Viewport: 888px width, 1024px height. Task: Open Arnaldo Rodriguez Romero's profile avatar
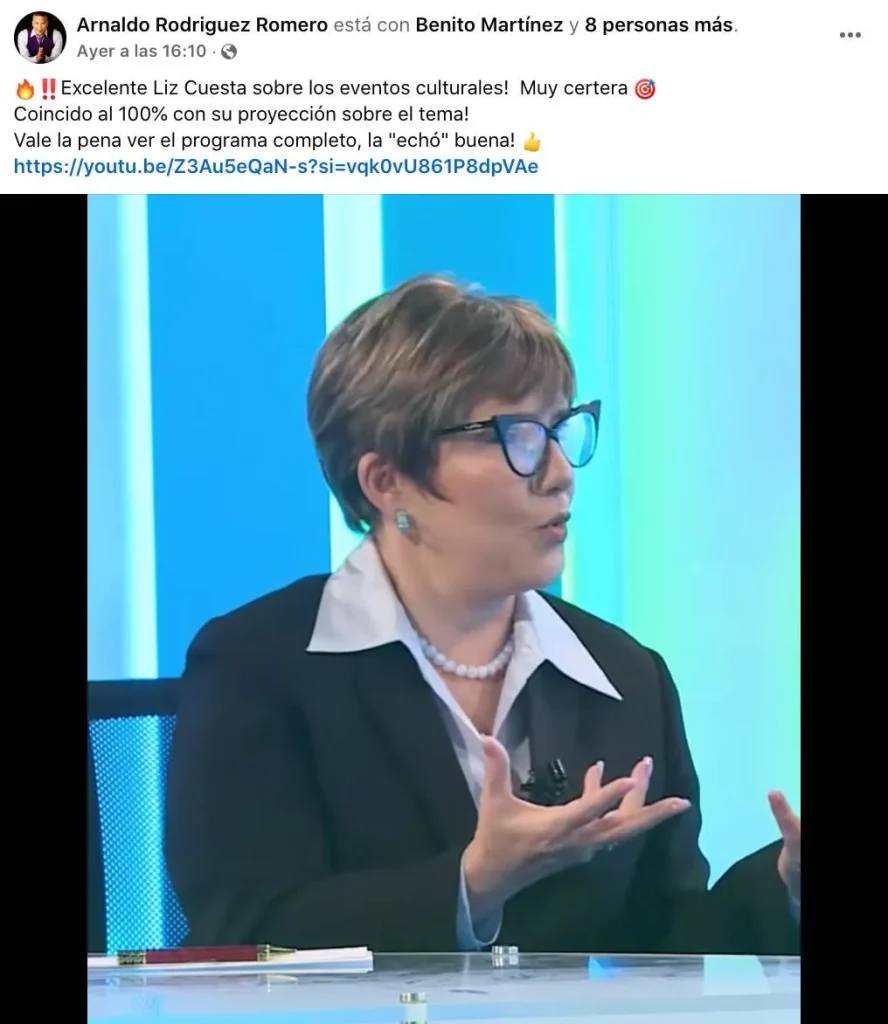click(40, 37)
